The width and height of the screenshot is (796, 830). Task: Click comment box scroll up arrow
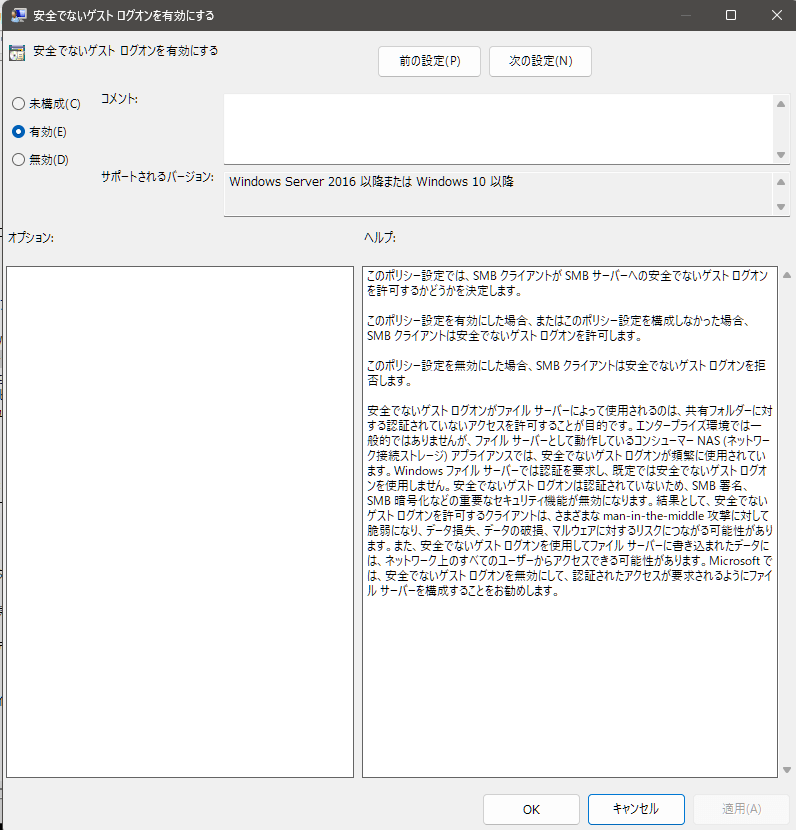(781, 104)
